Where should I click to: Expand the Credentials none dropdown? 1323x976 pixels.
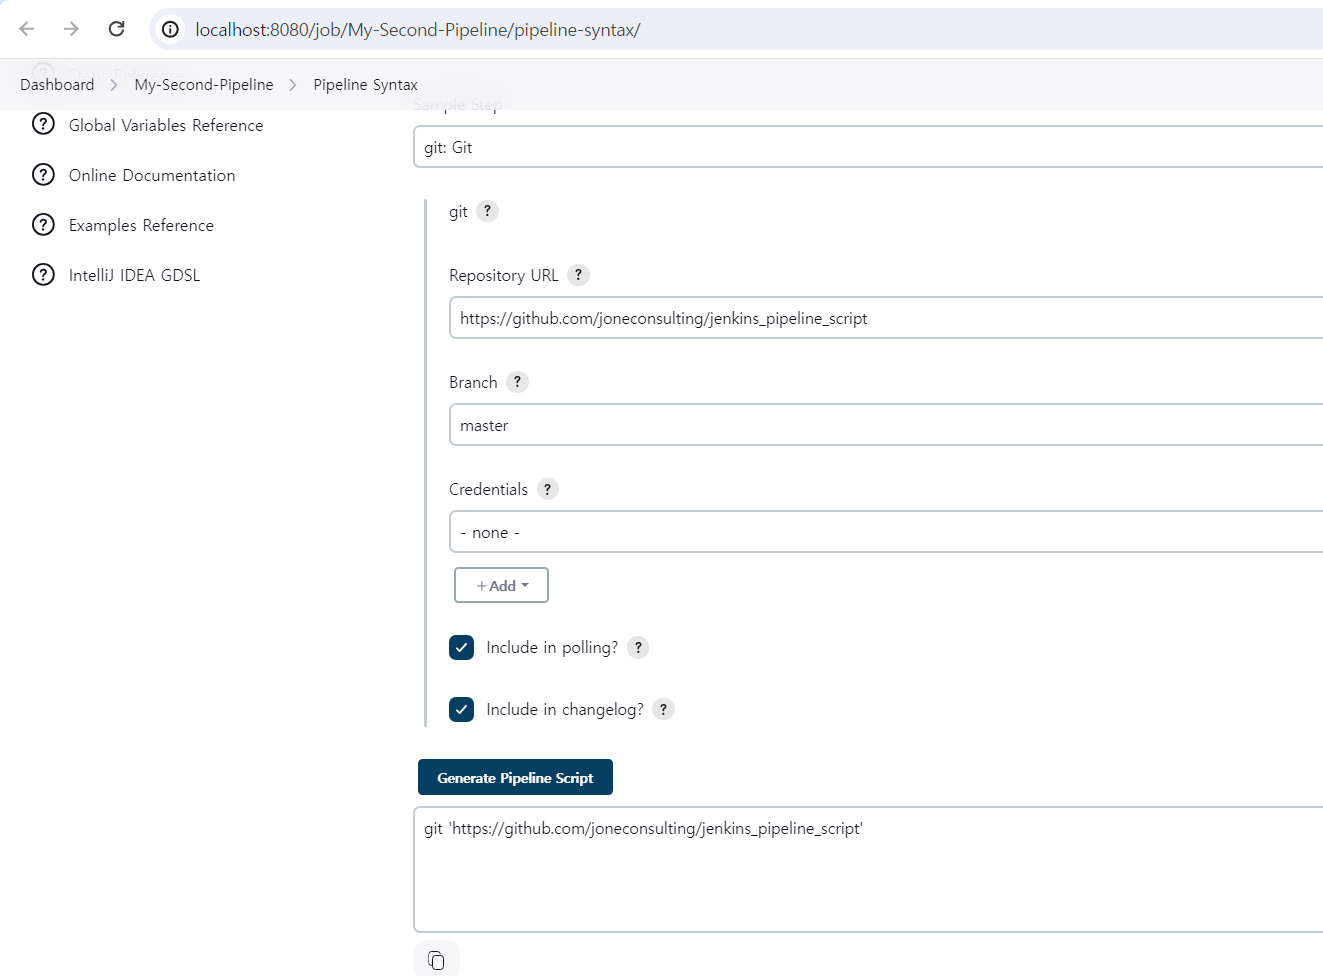click(x=886, y=532)
